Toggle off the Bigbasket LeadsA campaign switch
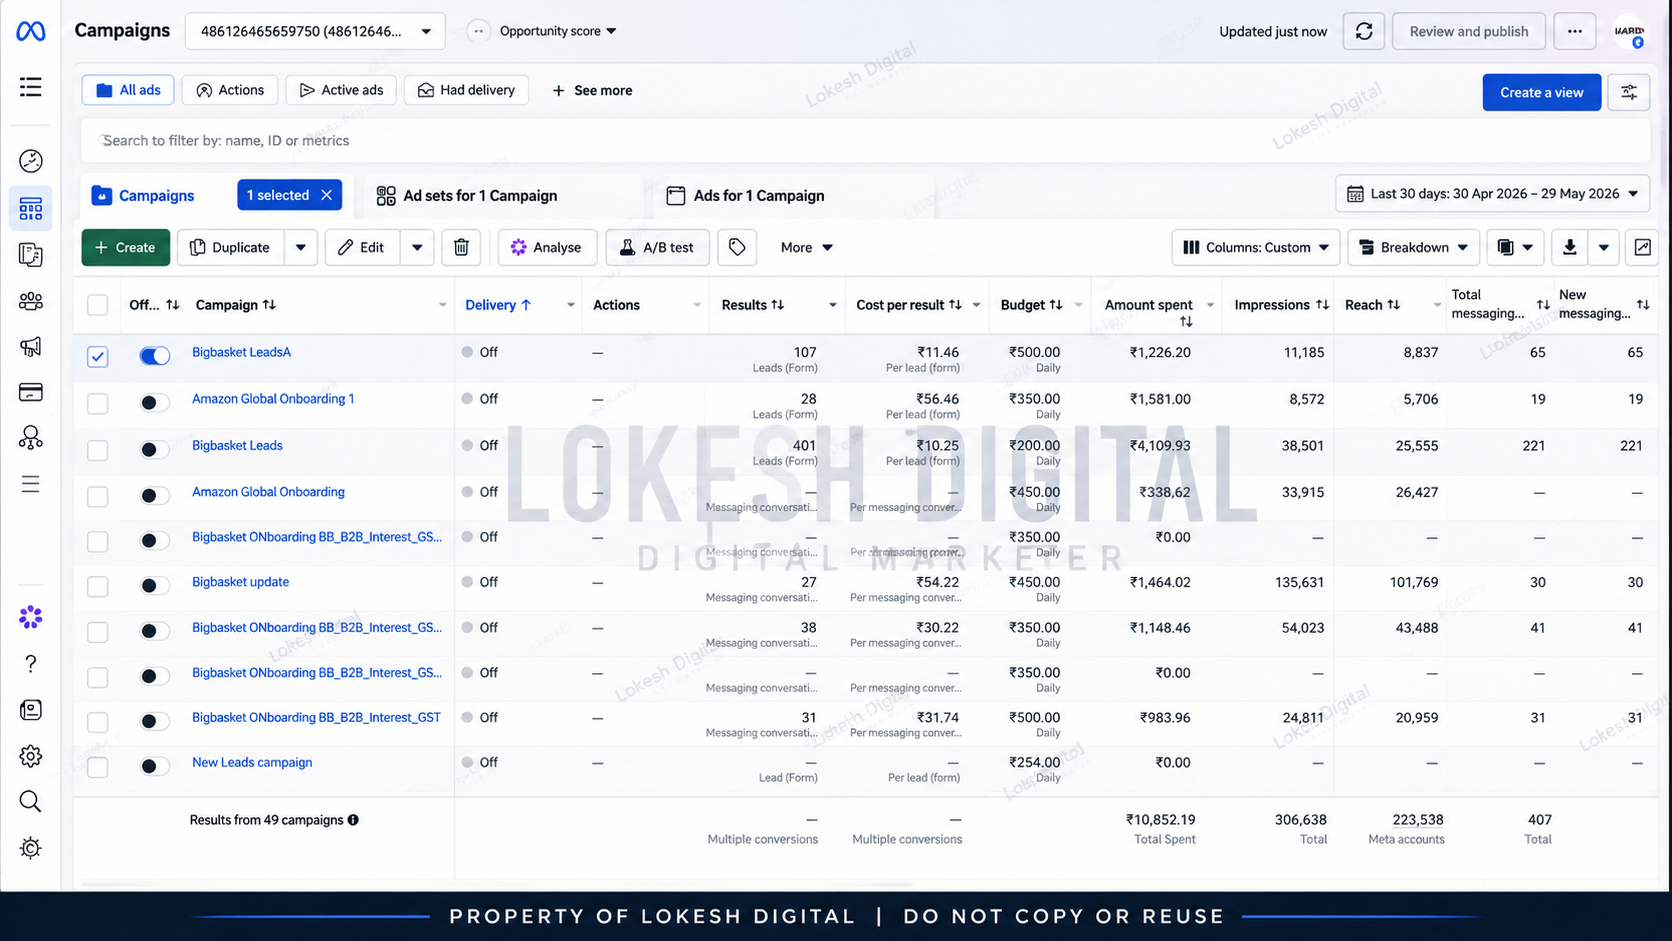This screenshot has width=1672, height=941. [x=155, y=356]
